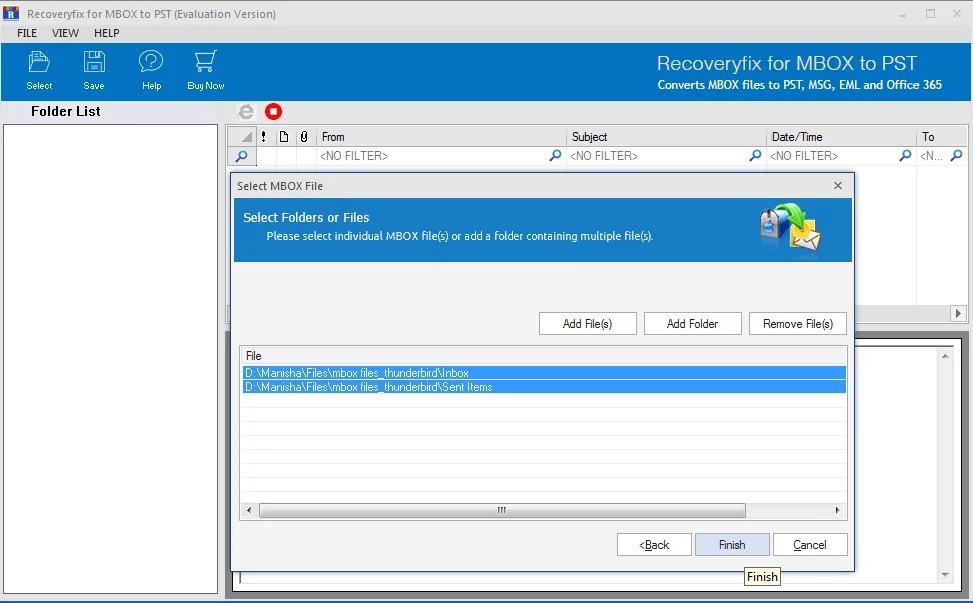Click the To filter magnifier icon
973x603 pixels.
(957, 156)
